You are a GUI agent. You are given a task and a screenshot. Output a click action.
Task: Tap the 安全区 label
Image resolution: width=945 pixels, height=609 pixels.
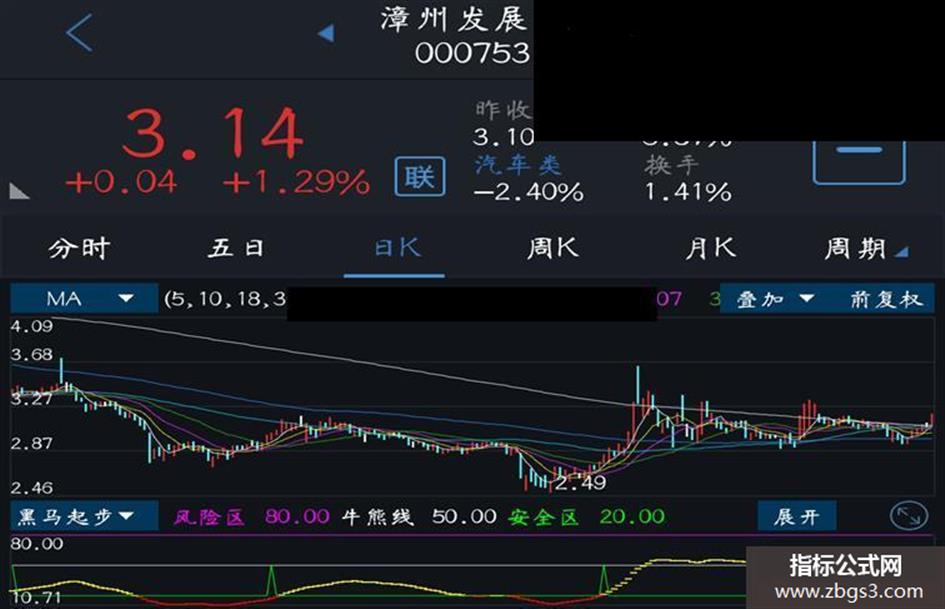[543, 517]
